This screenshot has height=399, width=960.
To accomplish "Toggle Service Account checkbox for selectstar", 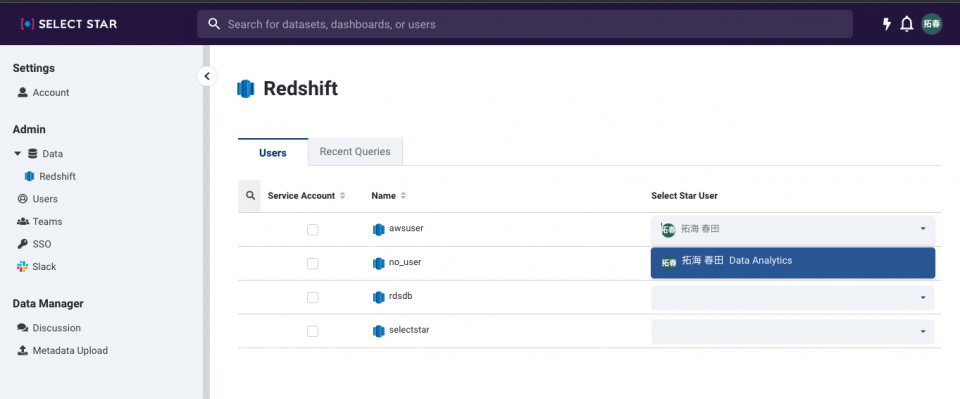I will click(x=312, y=331).
